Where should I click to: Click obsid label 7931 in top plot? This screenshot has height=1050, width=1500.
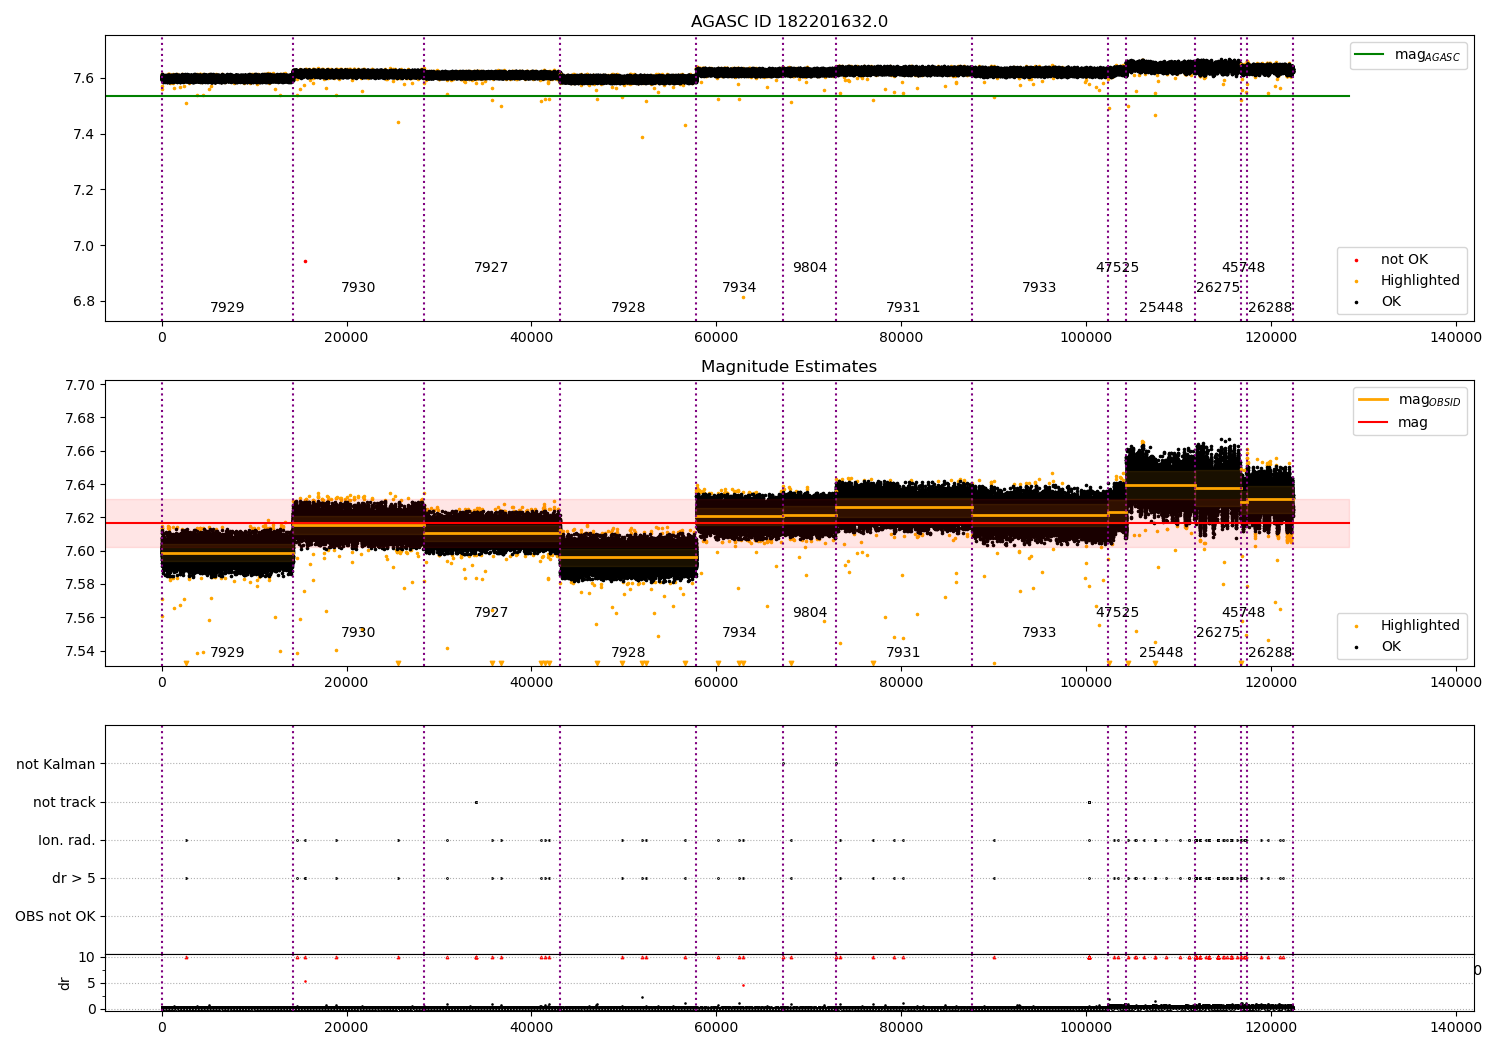(903, 308)
